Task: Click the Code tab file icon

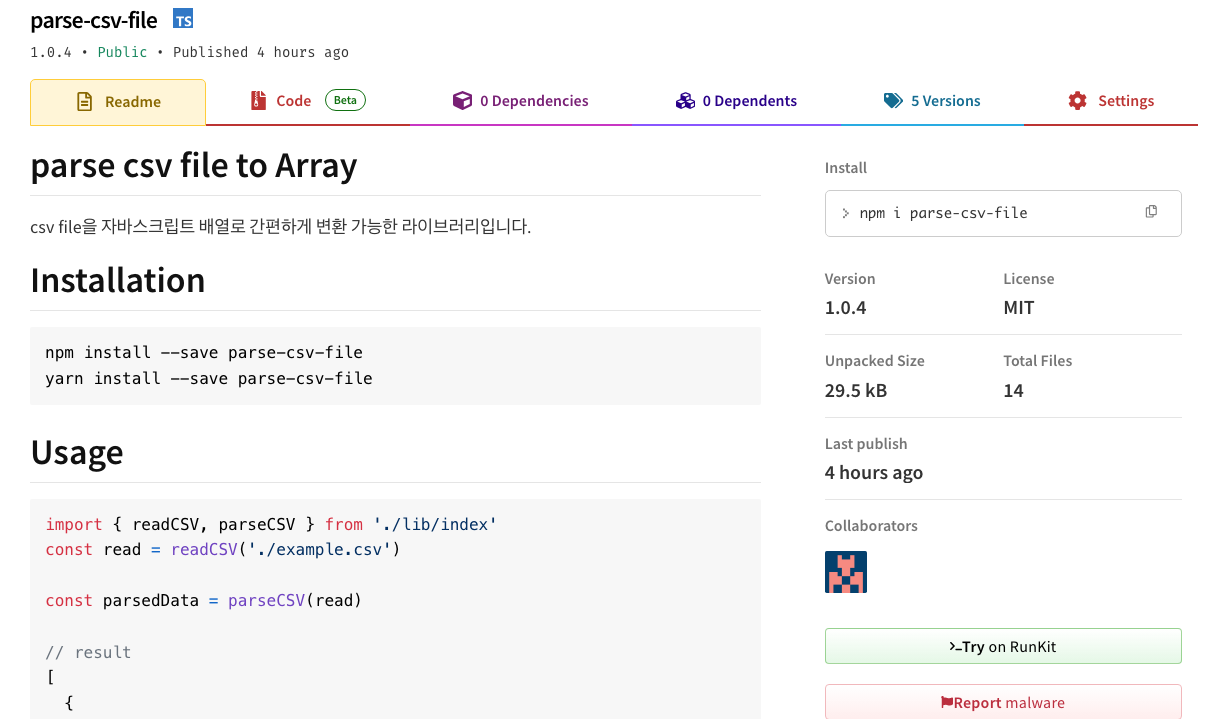Action: [258, 101]
